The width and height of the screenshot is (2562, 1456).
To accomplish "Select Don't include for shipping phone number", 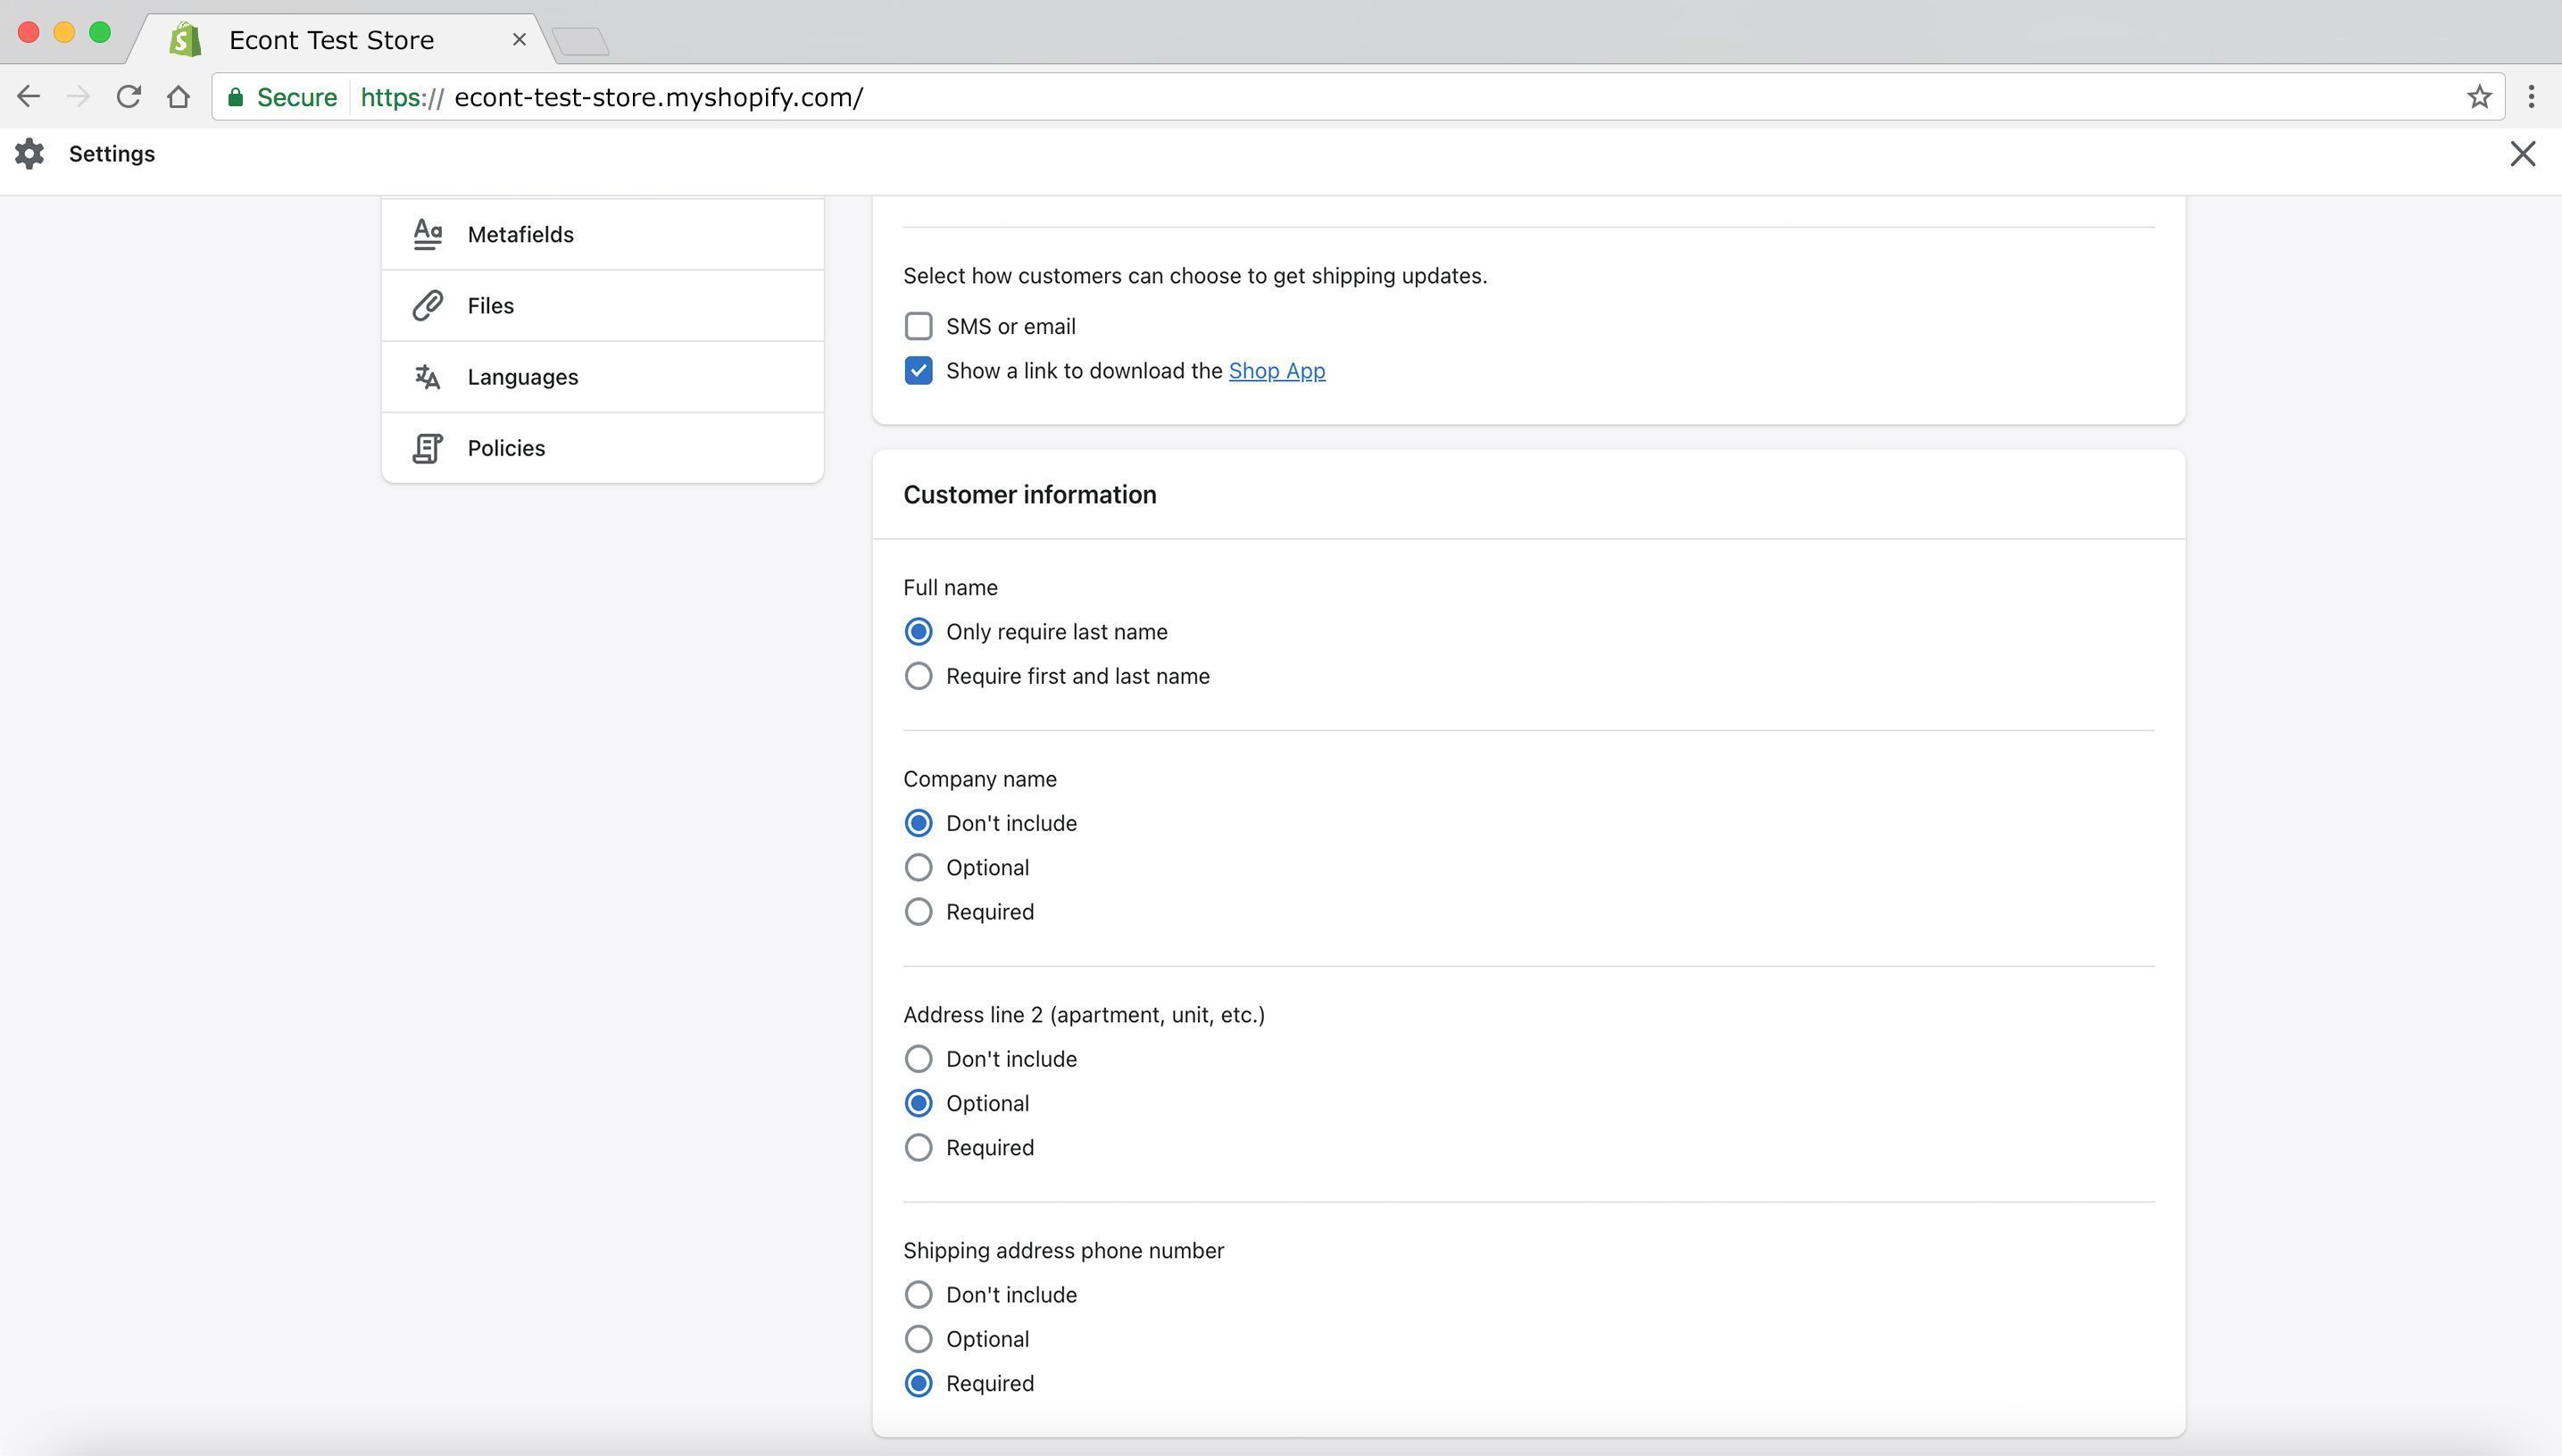I will (x=918, y=1294).
